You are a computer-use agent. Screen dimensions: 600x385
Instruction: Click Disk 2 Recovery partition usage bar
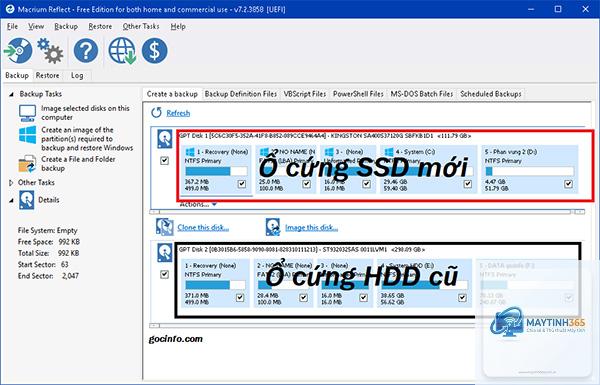point(215,285)
